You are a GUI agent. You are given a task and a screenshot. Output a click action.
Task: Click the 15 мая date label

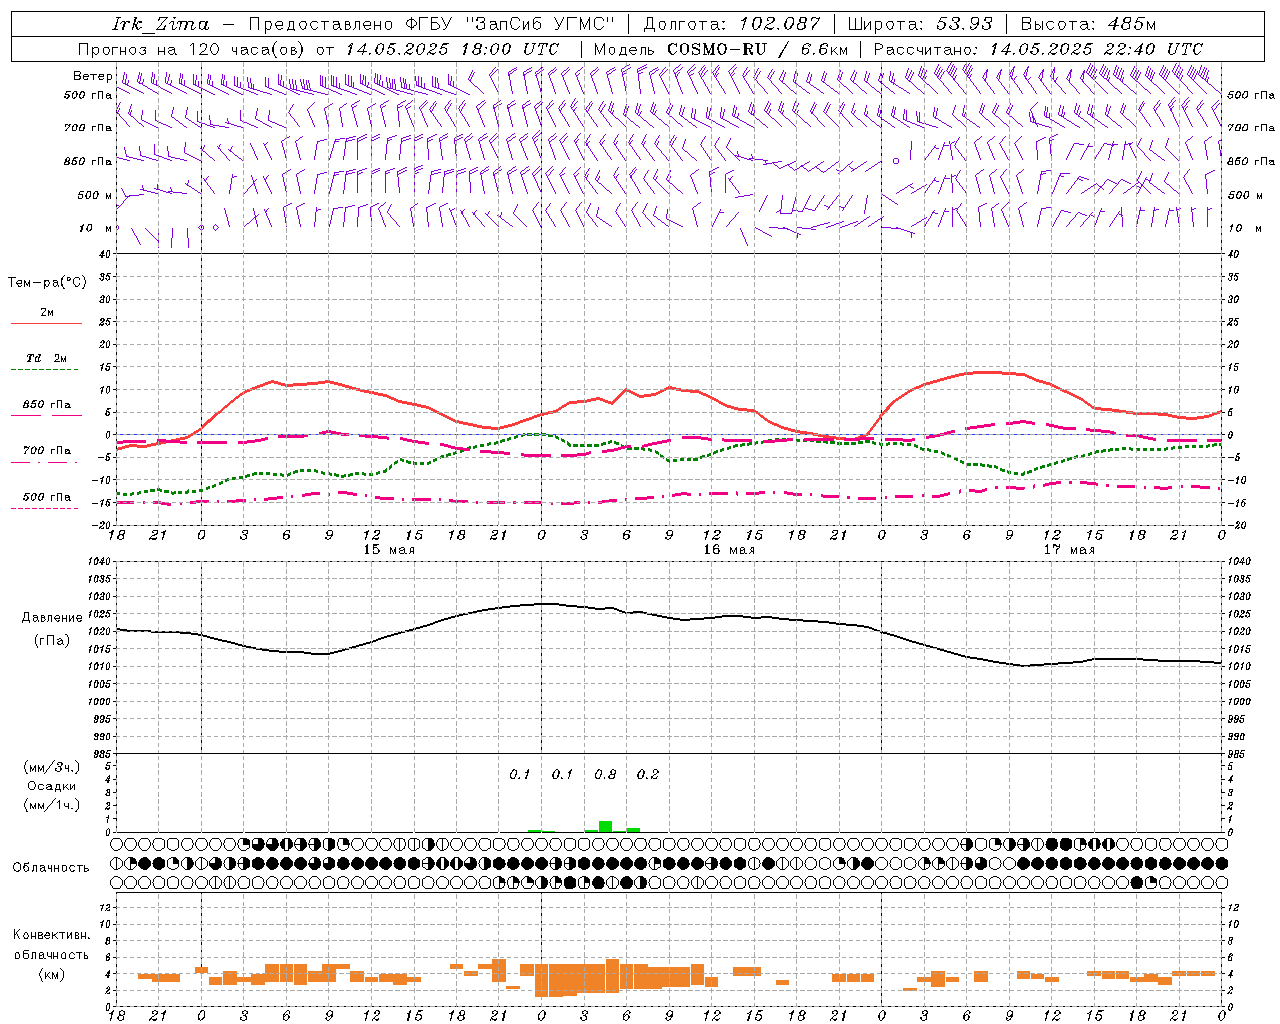[389, 550]
